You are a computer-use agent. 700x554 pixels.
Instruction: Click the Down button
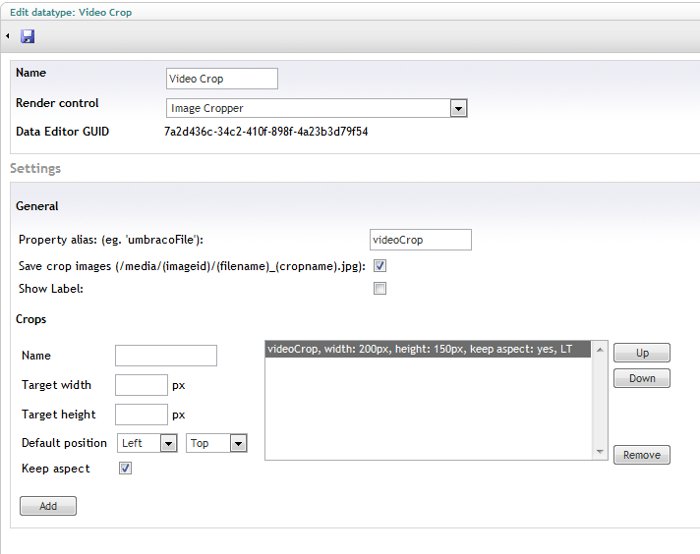click(641, 378)
